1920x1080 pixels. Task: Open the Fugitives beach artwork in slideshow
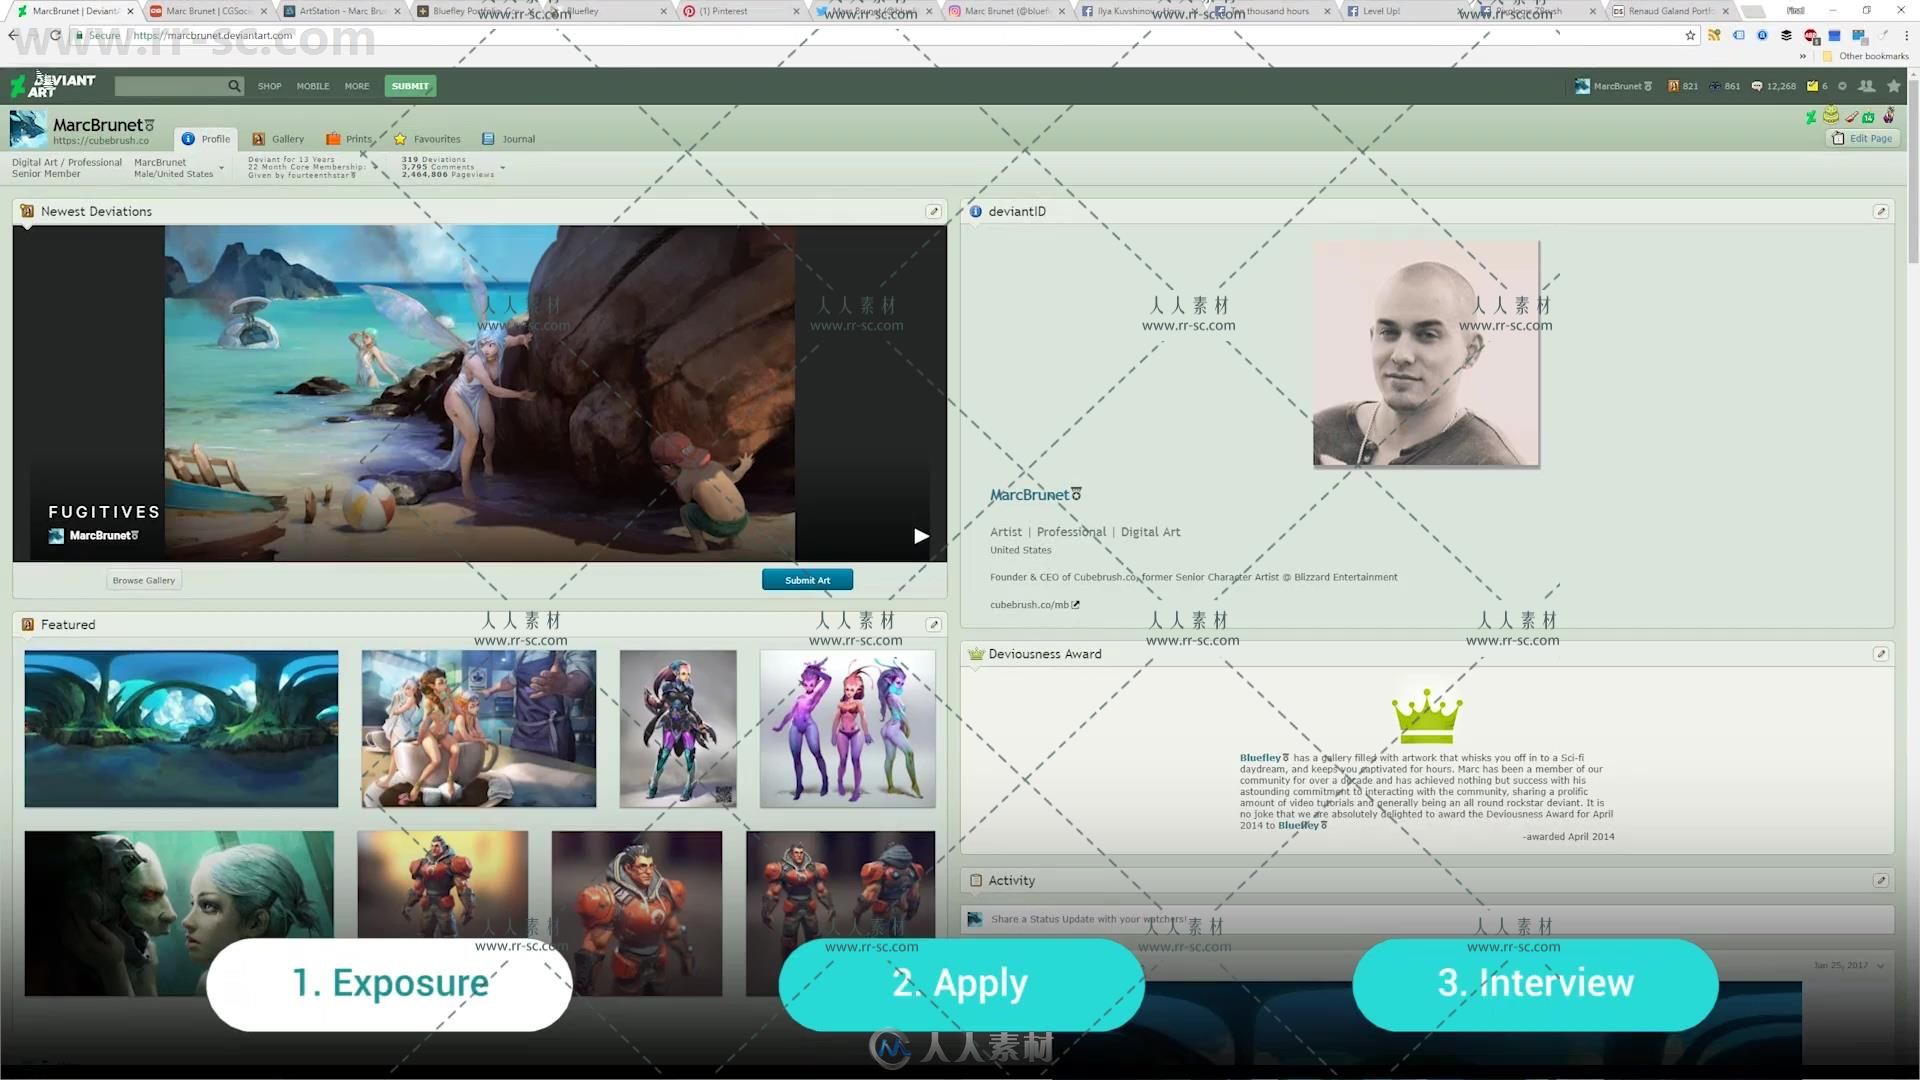(x=480, y=393)
